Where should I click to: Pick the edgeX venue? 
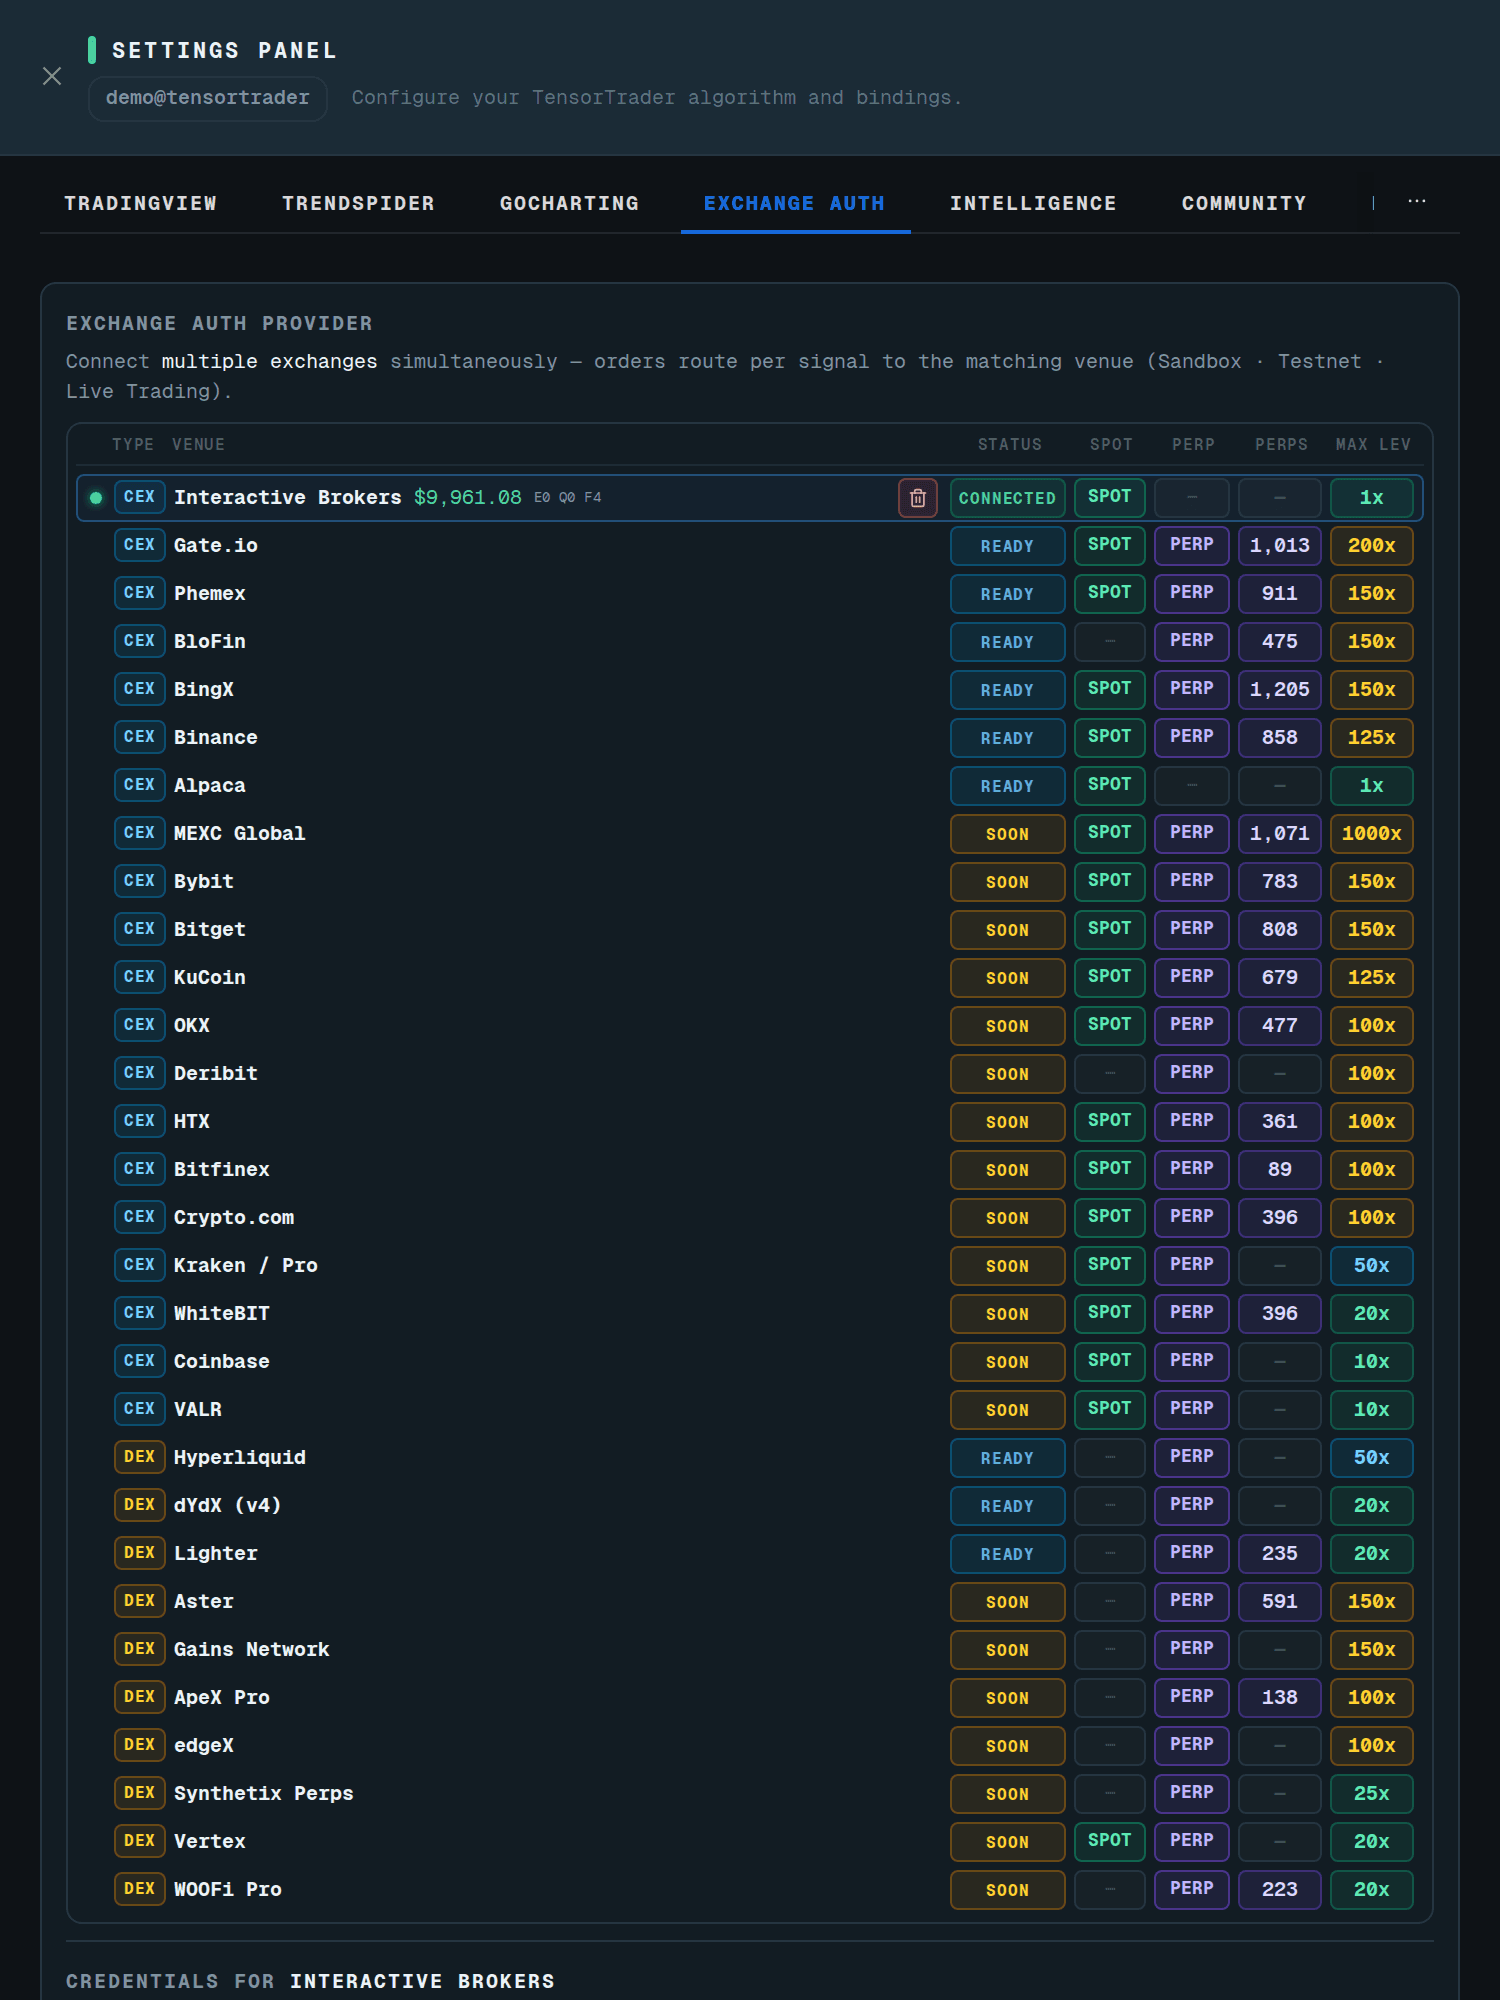(x=750, y=1746)
